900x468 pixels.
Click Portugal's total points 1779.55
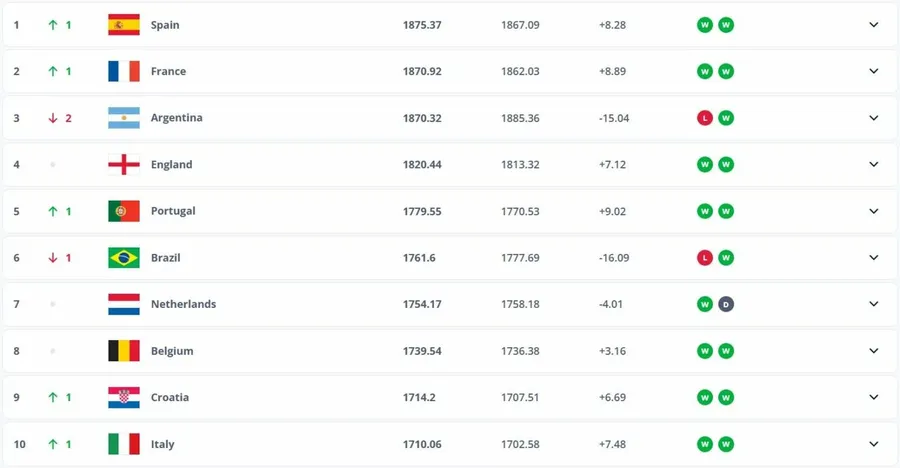point(424,211)
